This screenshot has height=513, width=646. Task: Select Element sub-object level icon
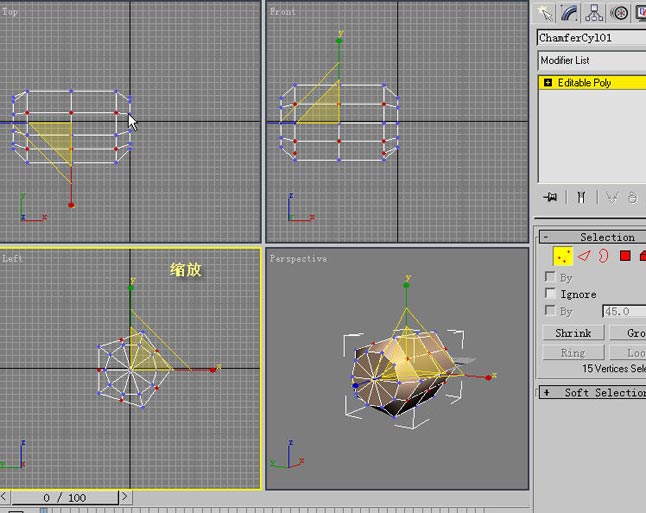643,256
